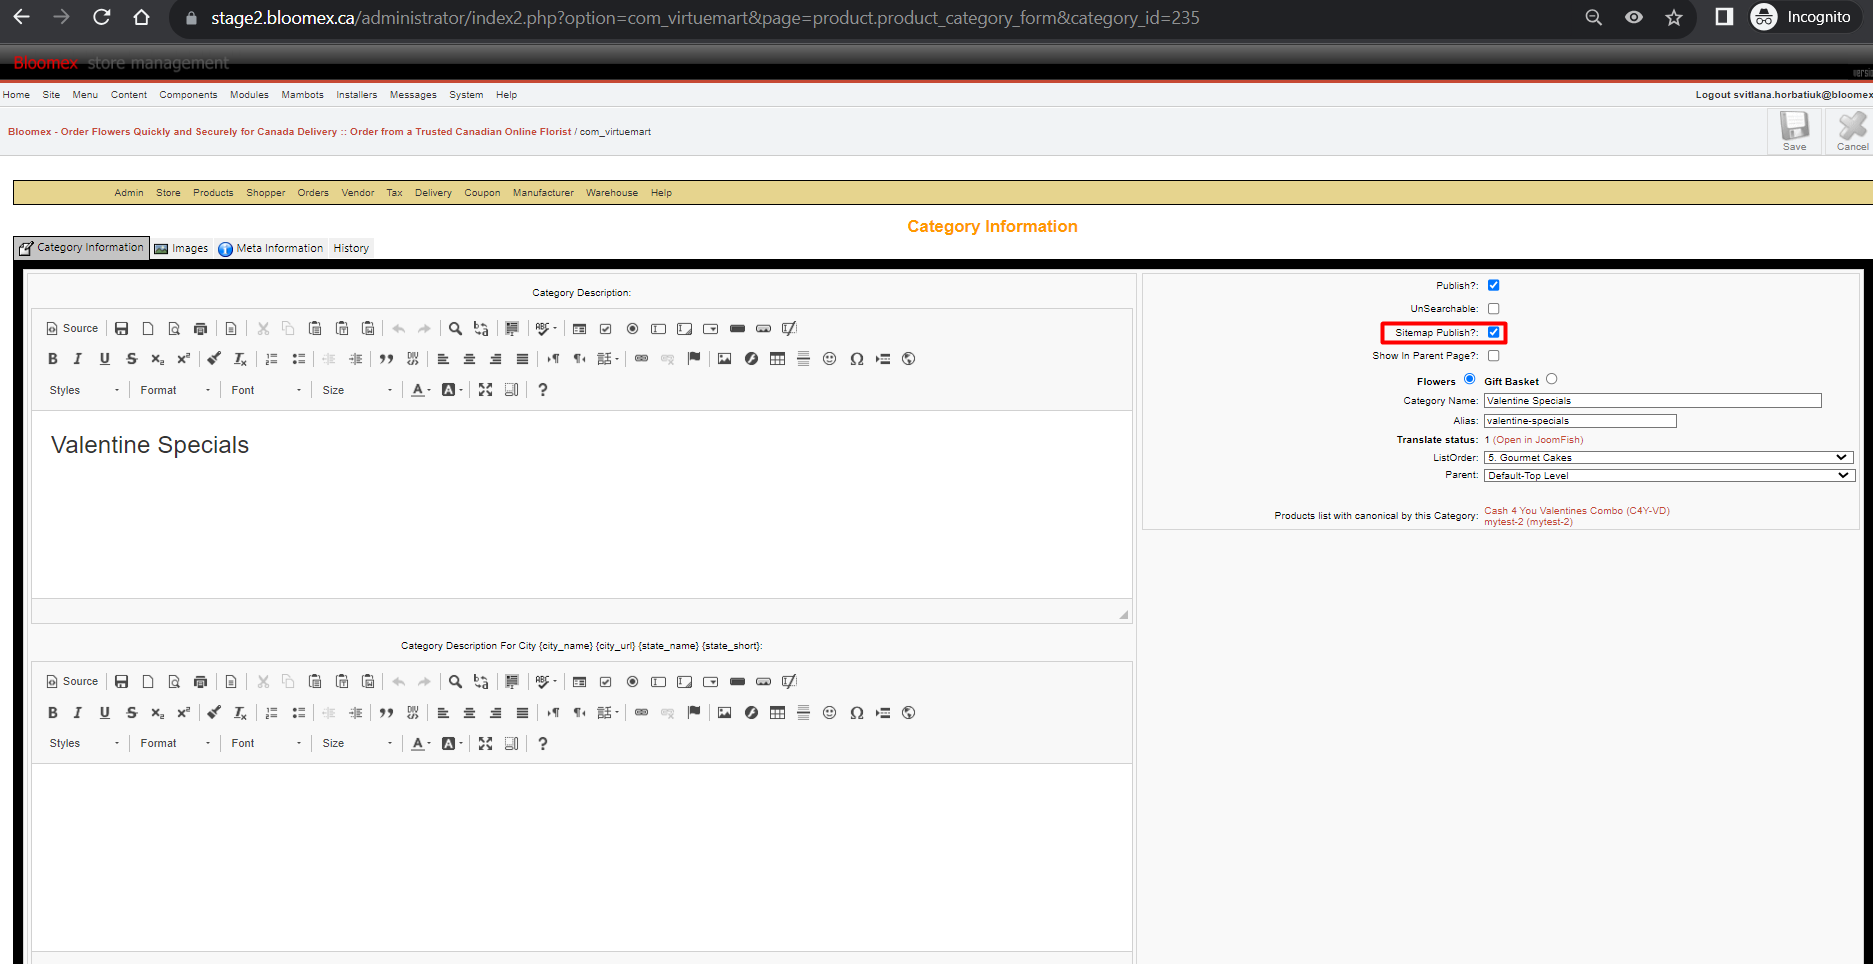Uncheck the Publish? checkbox
1873x964 pixels.
click(1493, 285)
